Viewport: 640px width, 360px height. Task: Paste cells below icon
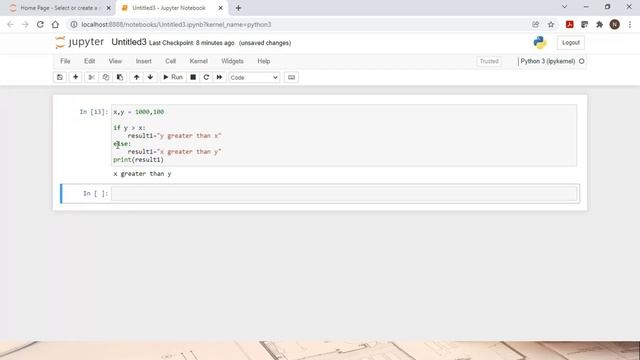point(120,77)
